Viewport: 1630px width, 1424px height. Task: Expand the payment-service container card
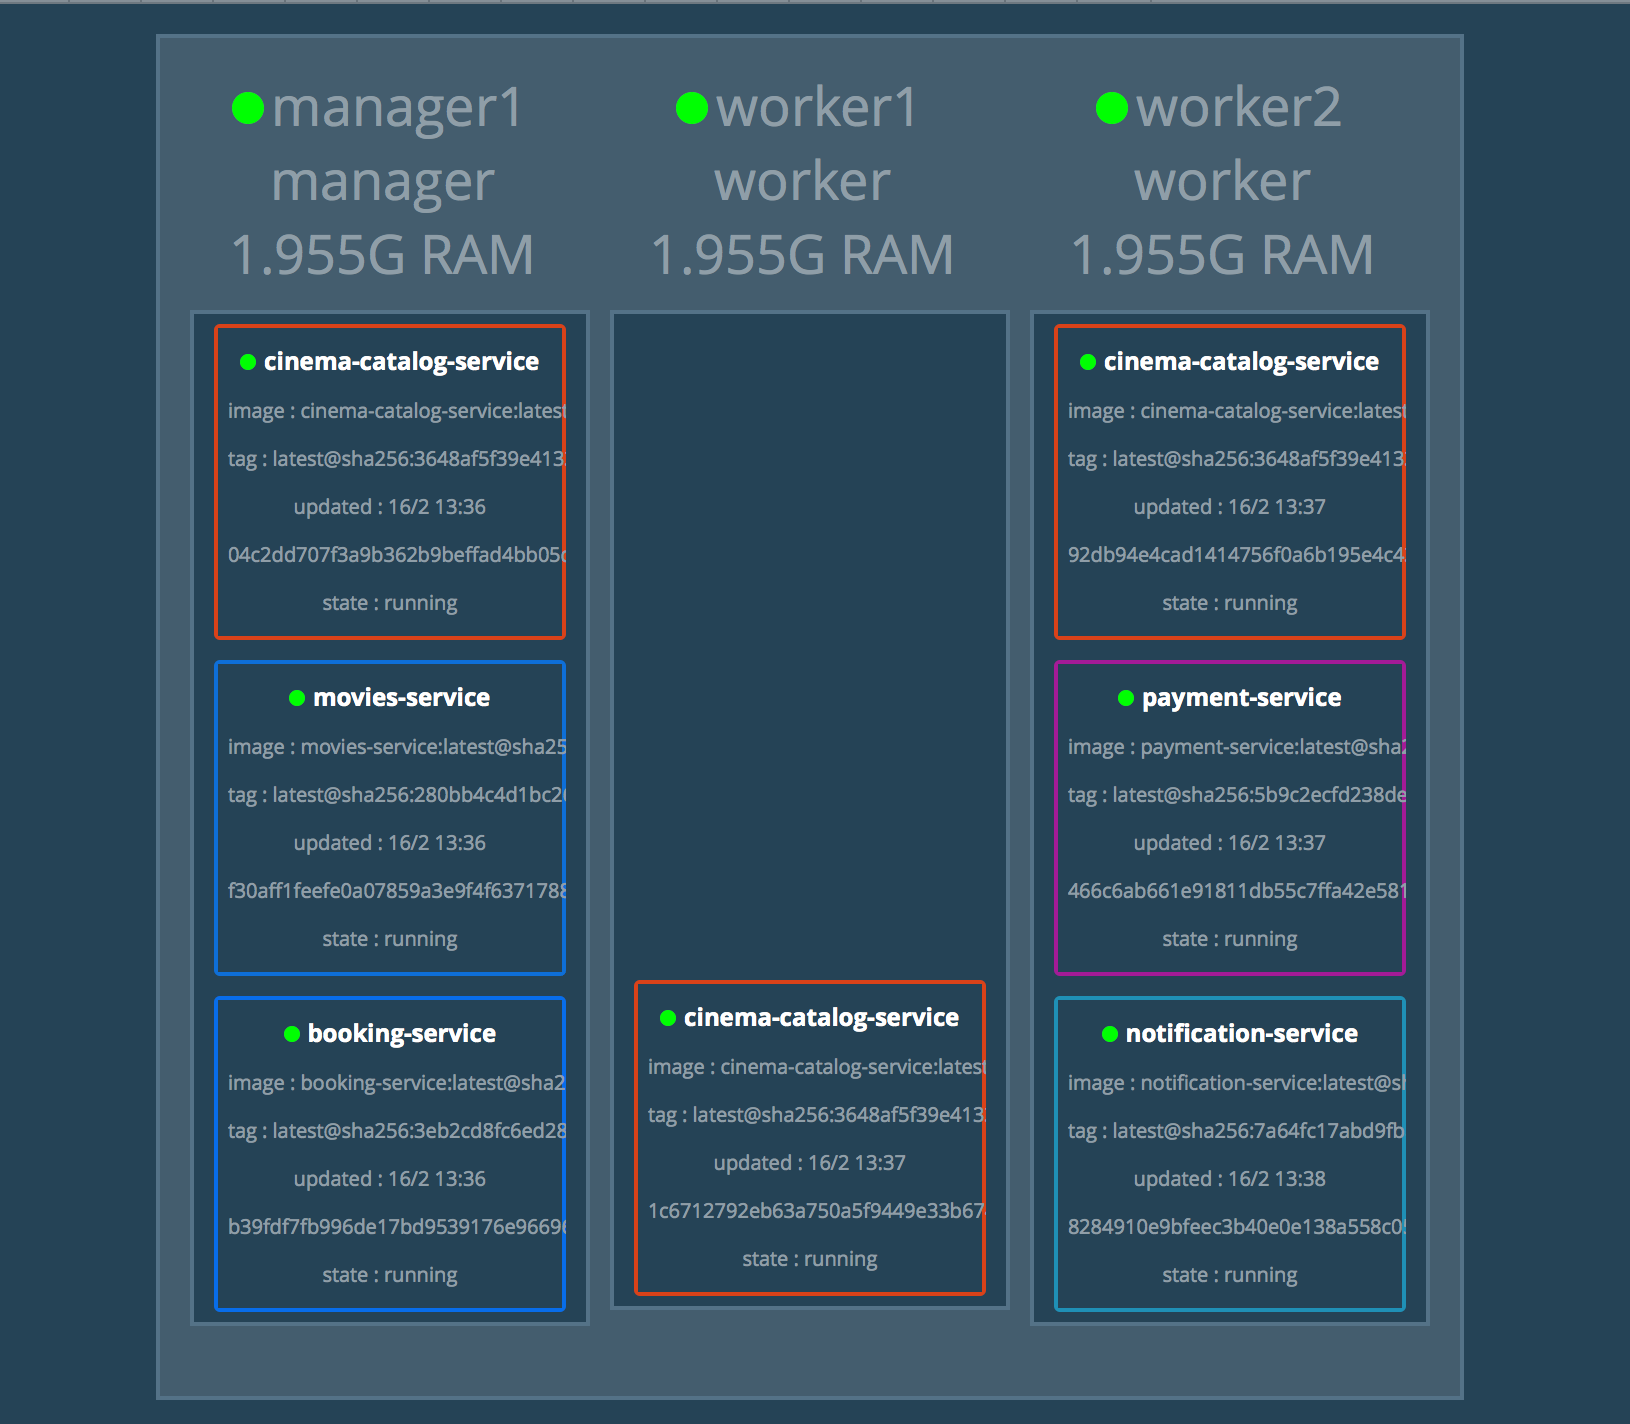(x=1229, y=817)
